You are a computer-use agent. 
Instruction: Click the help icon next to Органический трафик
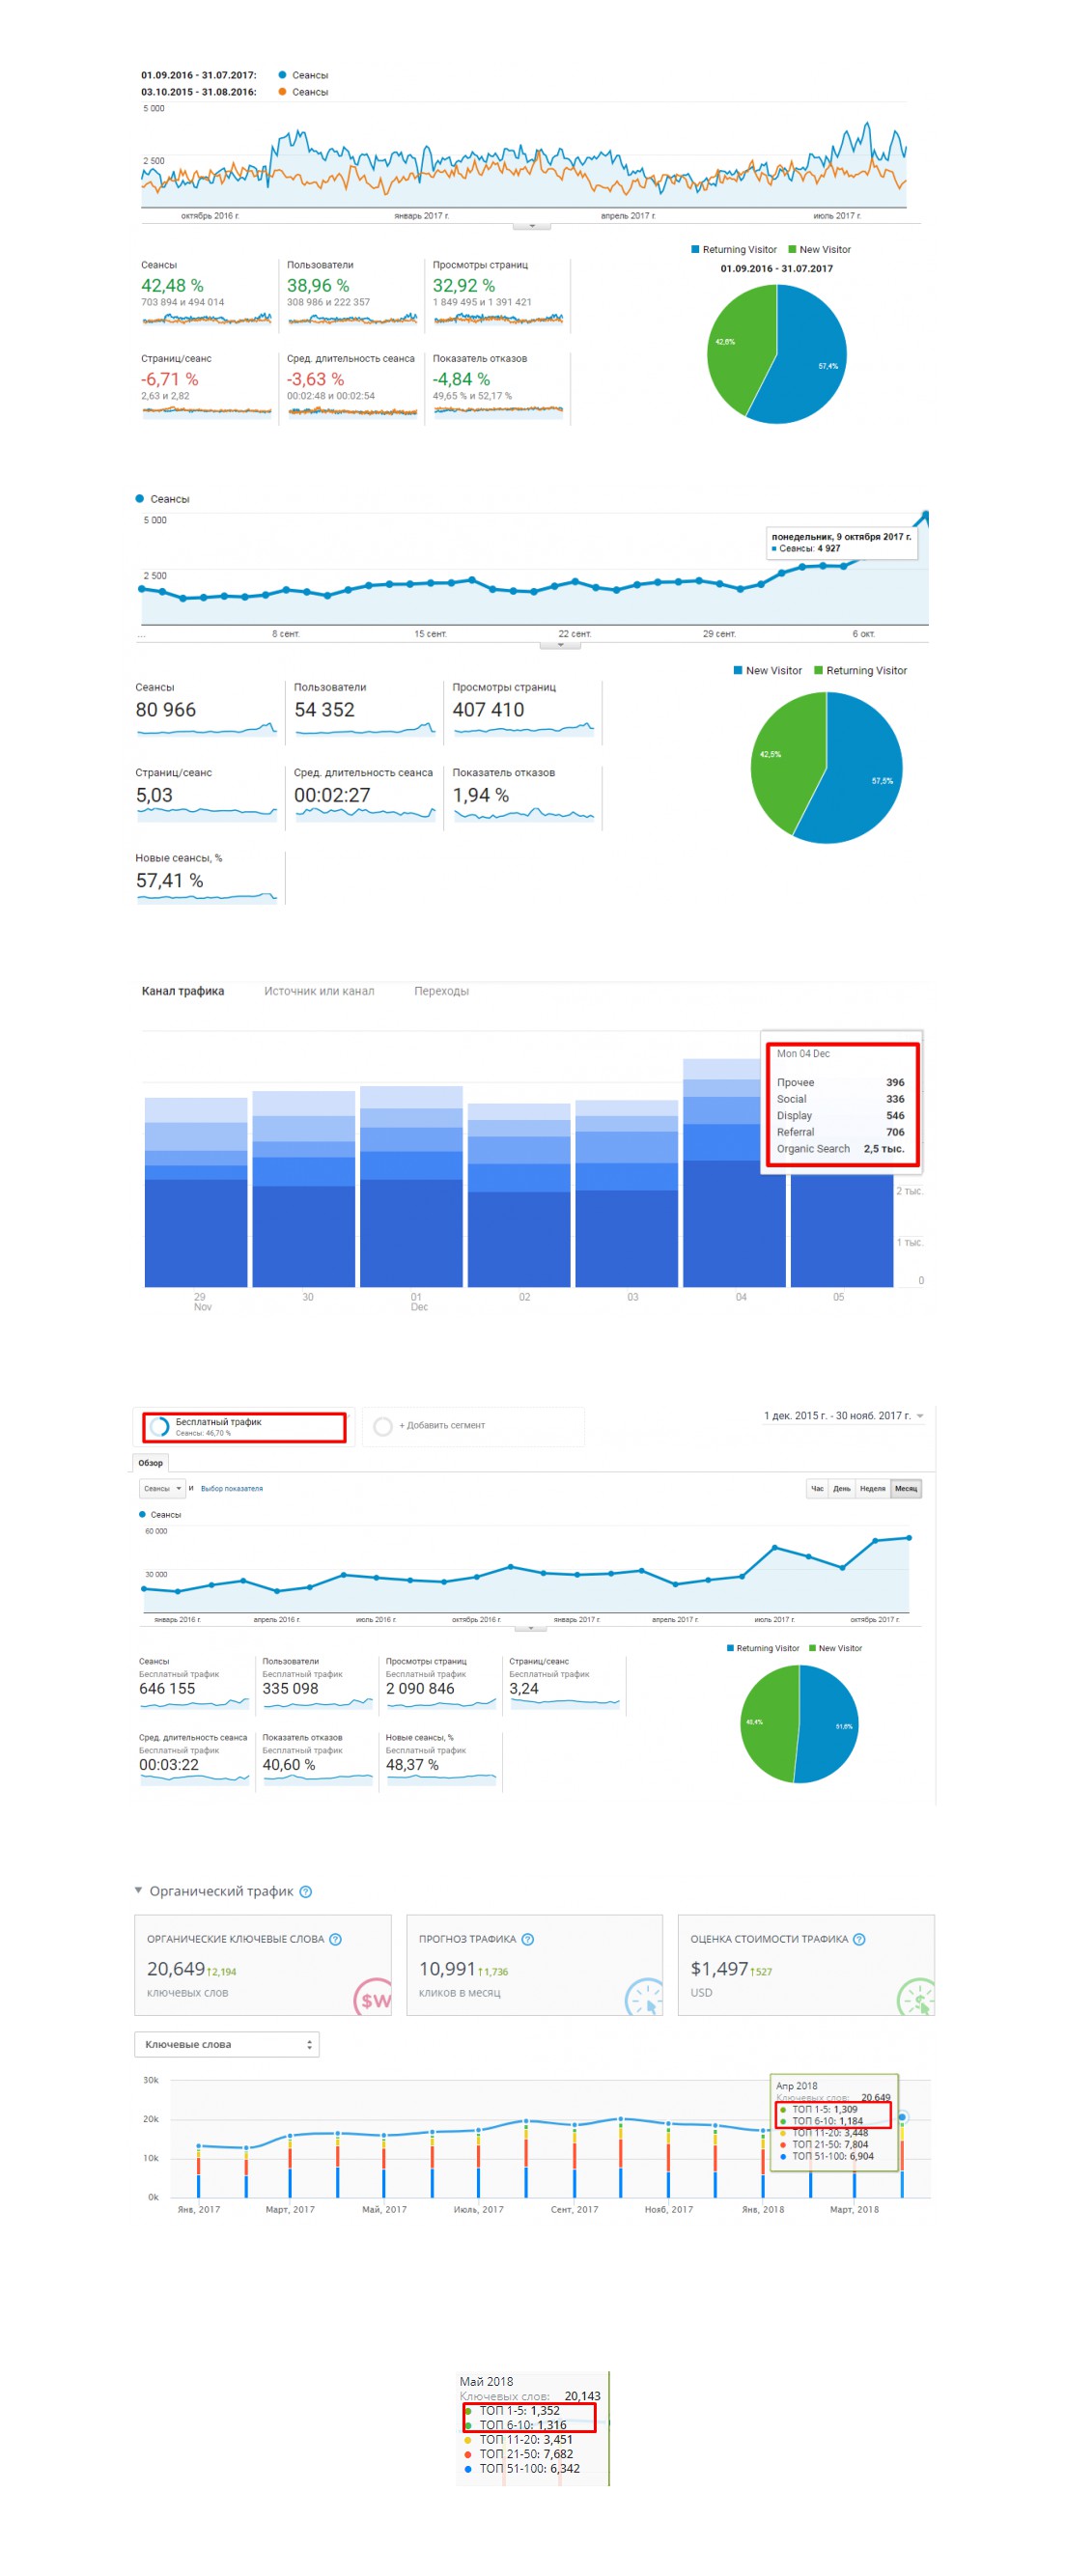click(x=306, y=1891)
